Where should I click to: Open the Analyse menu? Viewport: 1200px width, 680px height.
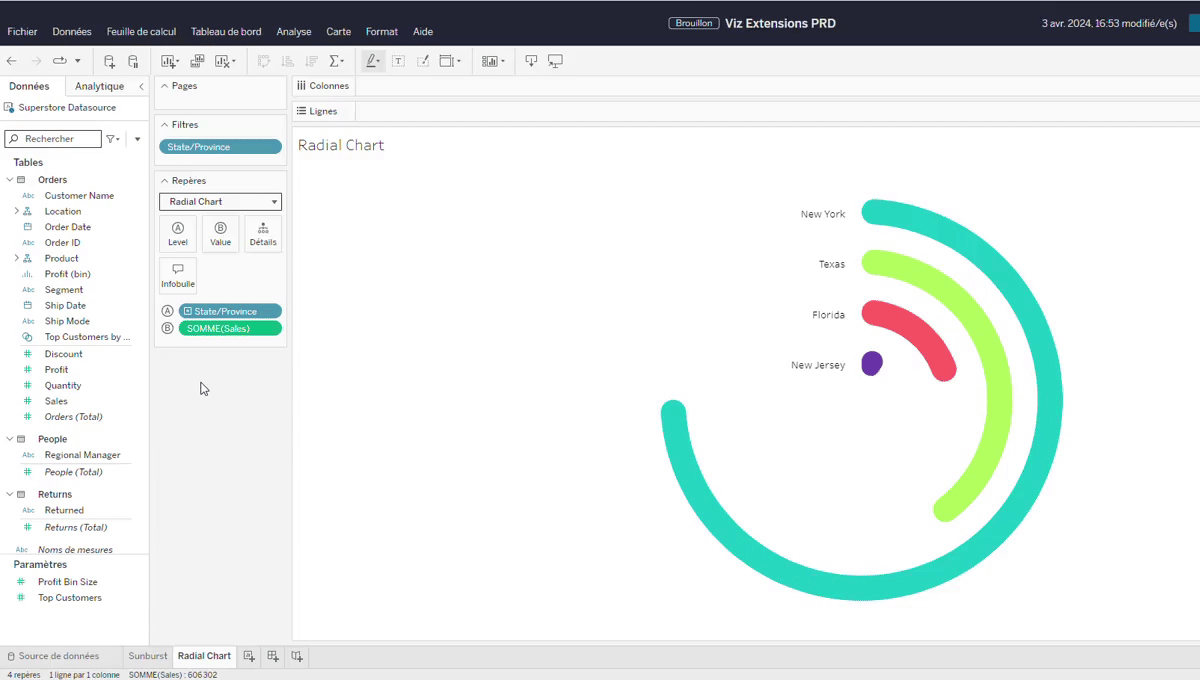(293, 31)
